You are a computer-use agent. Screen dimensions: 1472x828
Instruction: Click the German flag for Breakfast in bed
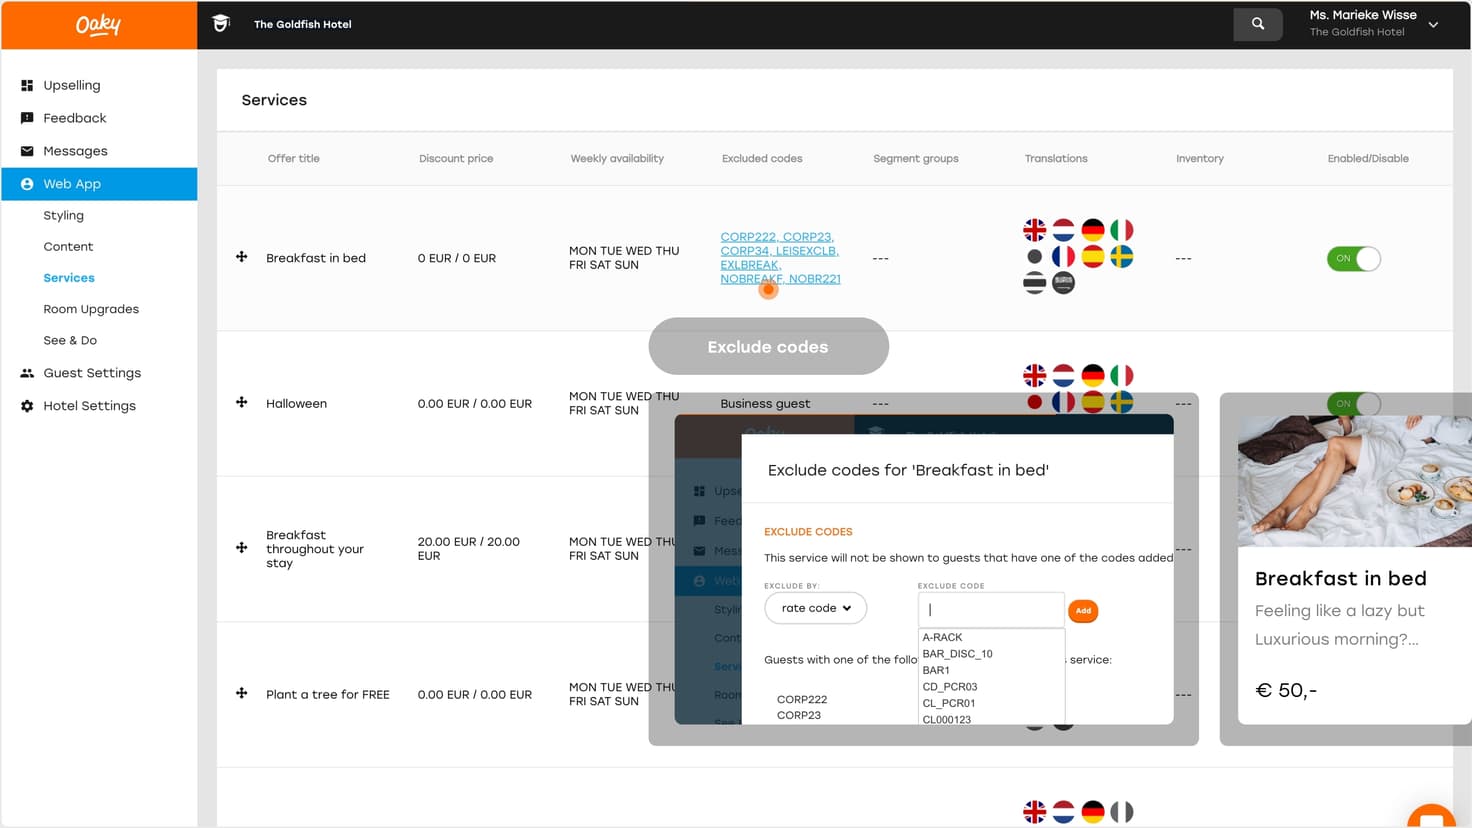1093,230
